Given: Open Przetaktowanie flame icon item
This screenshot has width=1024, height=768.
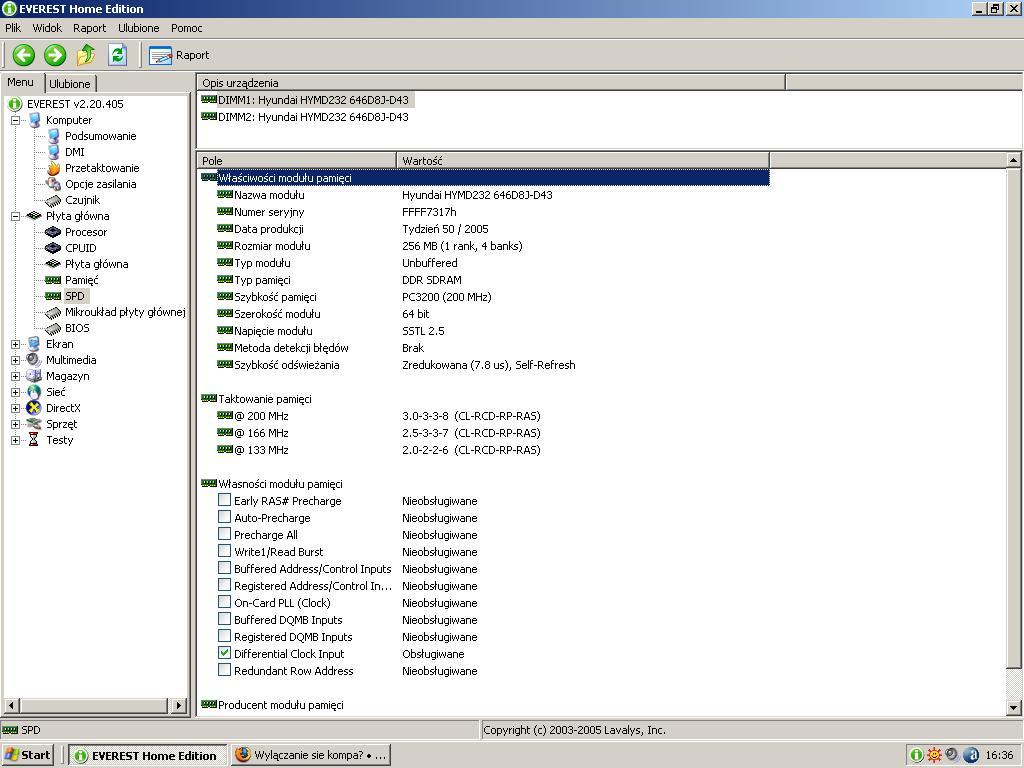Looking at the screenshot, I should (x=102, y=168).
